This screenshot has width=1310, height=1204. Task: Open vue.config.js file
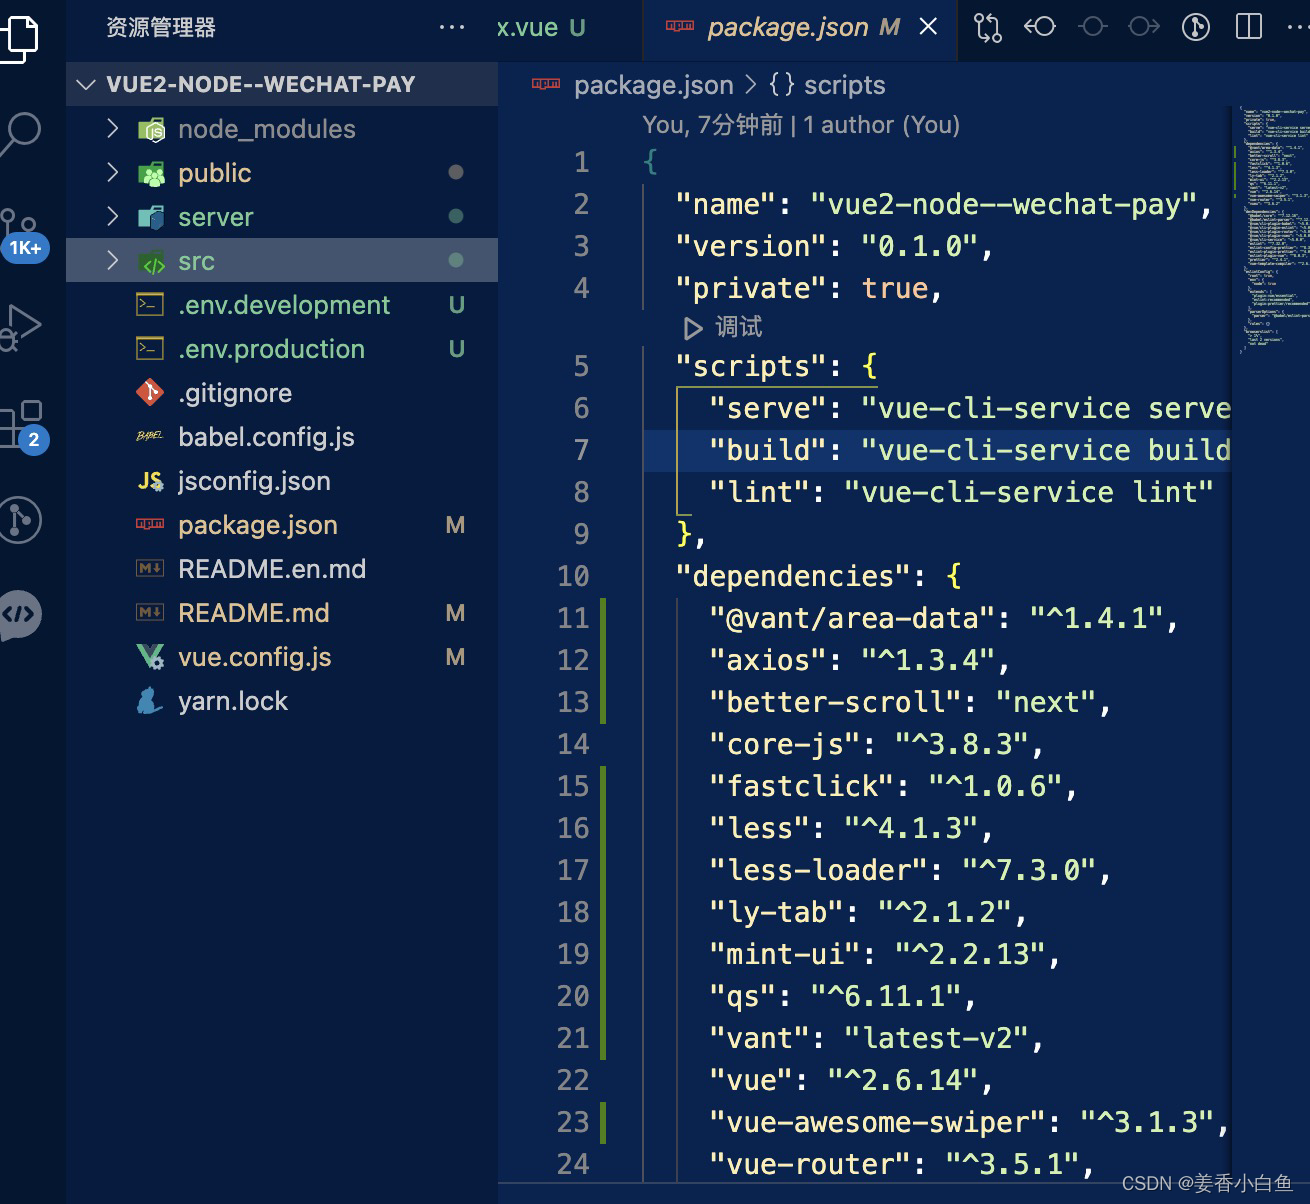282,657
